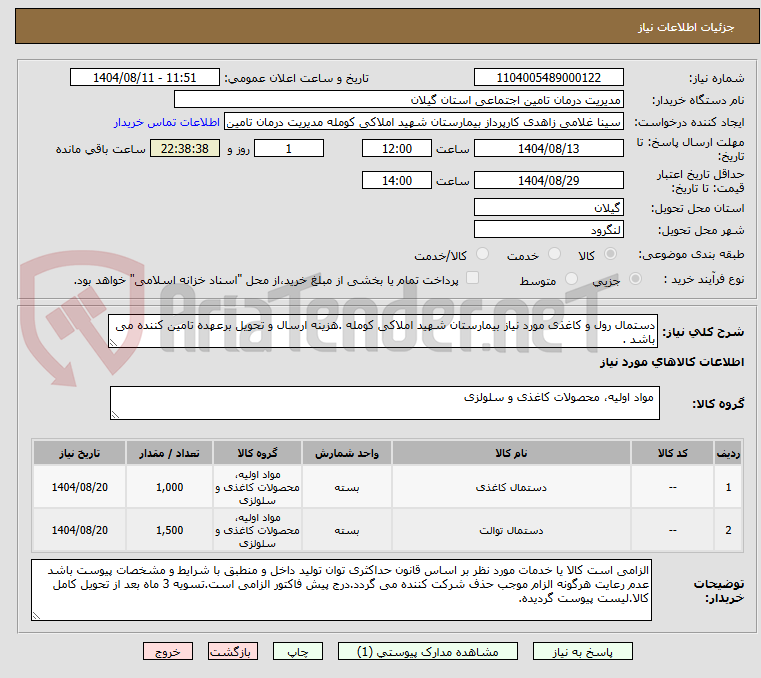Screen dimensions: 761x678
Task: Click the اطلاعات کالاهای مورد نیاز section title
Action: point(672,362)
